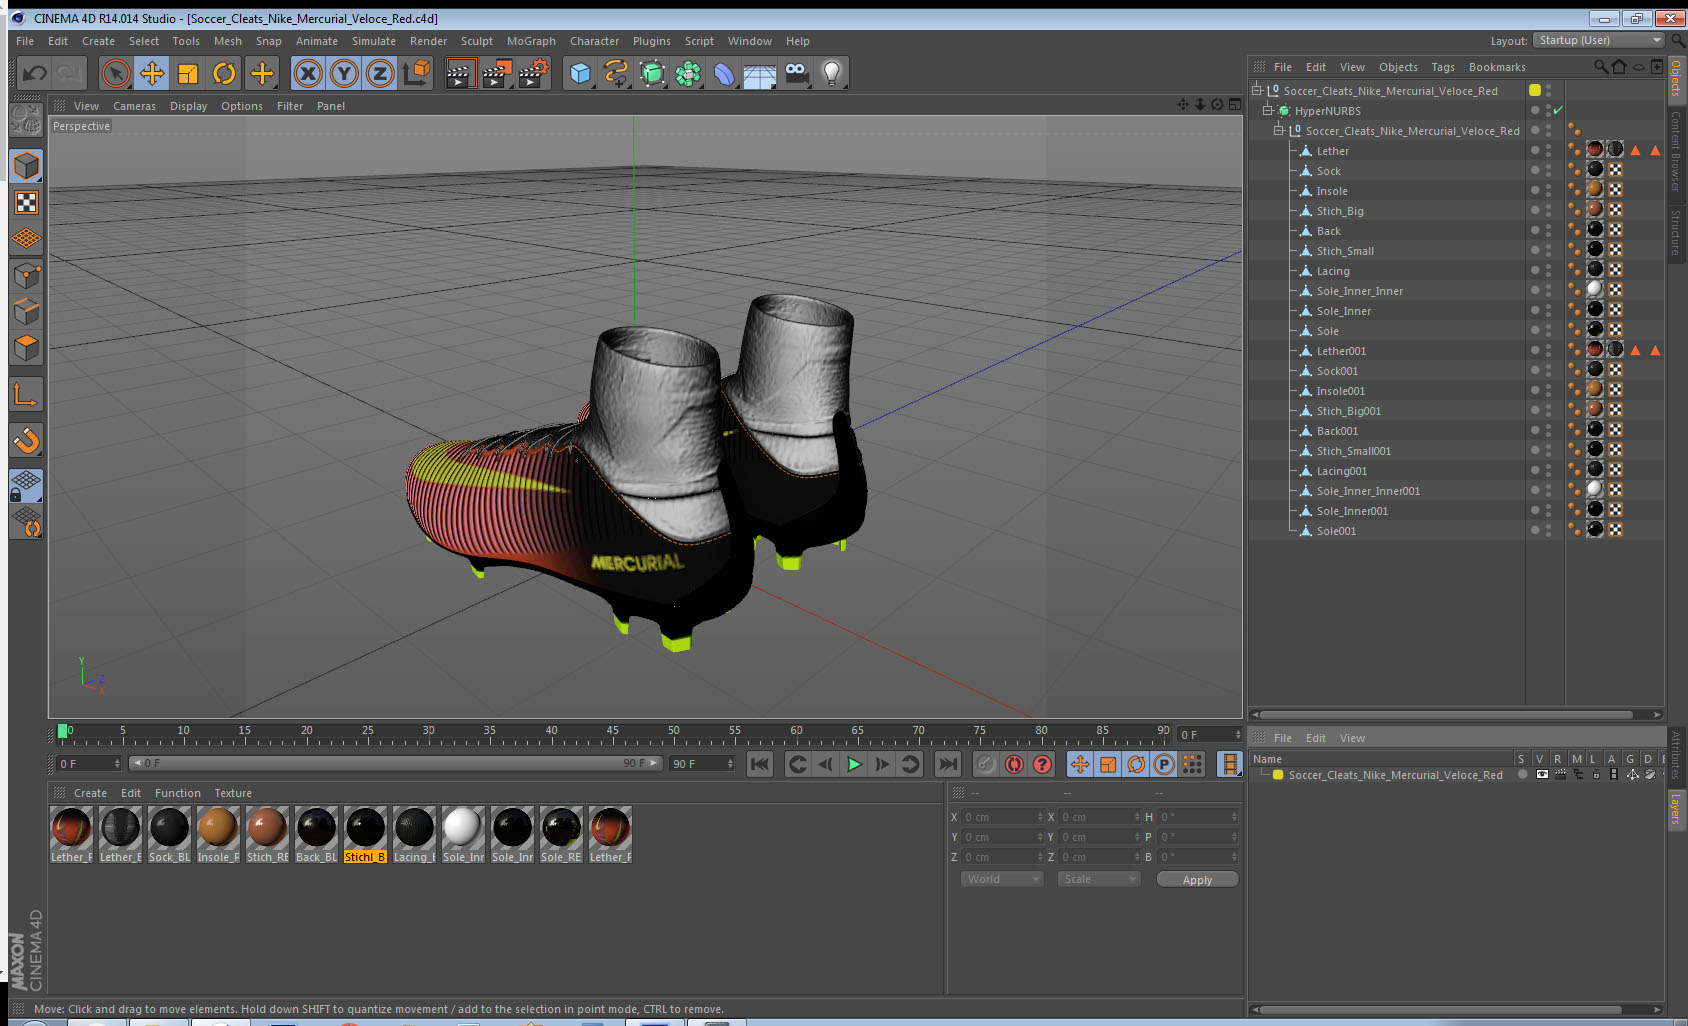This screenshot has height=1026, width=1688.
Task: Click the Apply coordinates button
Action: coord(1197,880)
